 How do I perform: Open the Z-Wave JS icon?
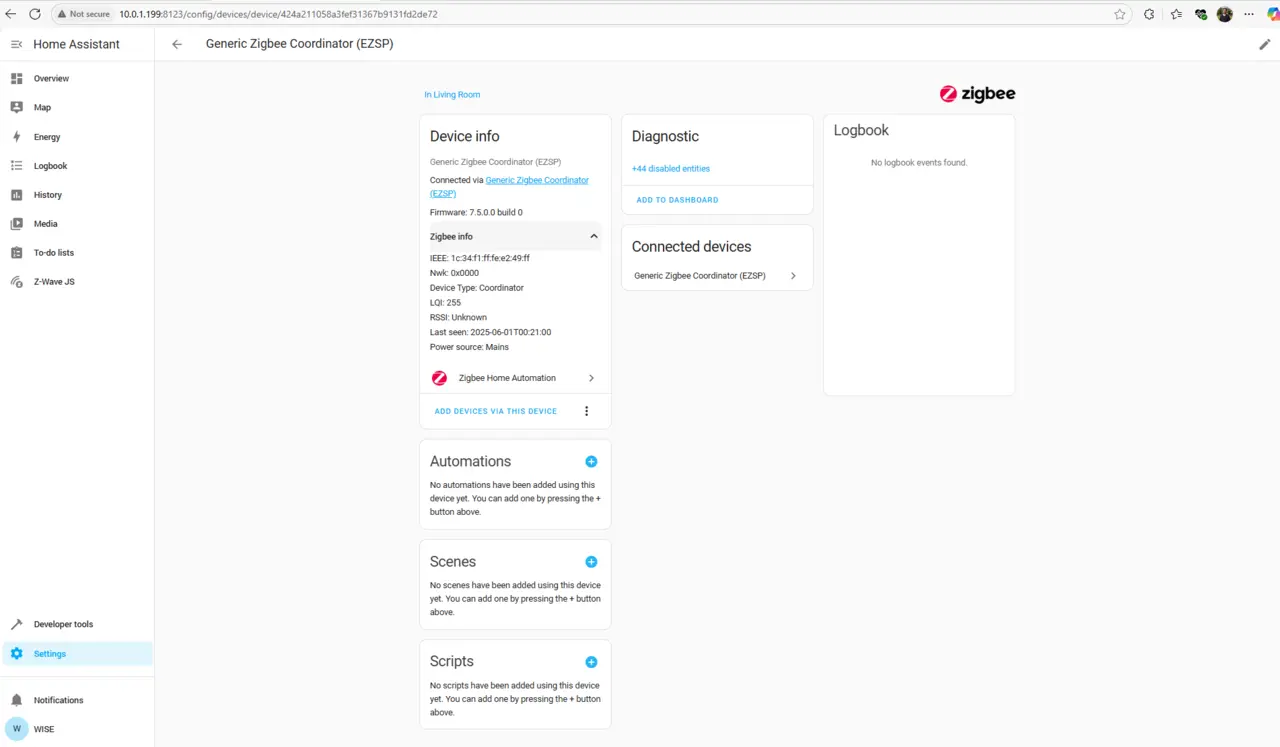[16, 281]
